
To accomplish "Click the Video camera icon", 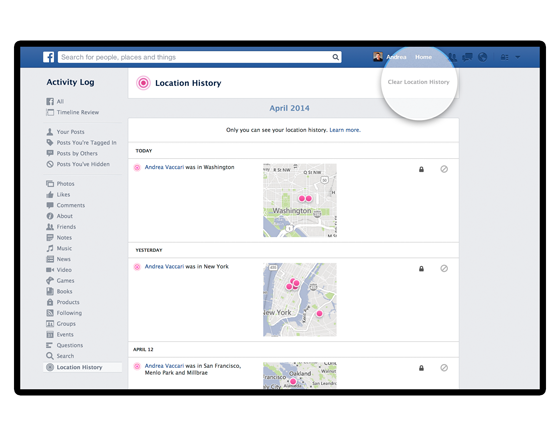I will pos(50,270).
